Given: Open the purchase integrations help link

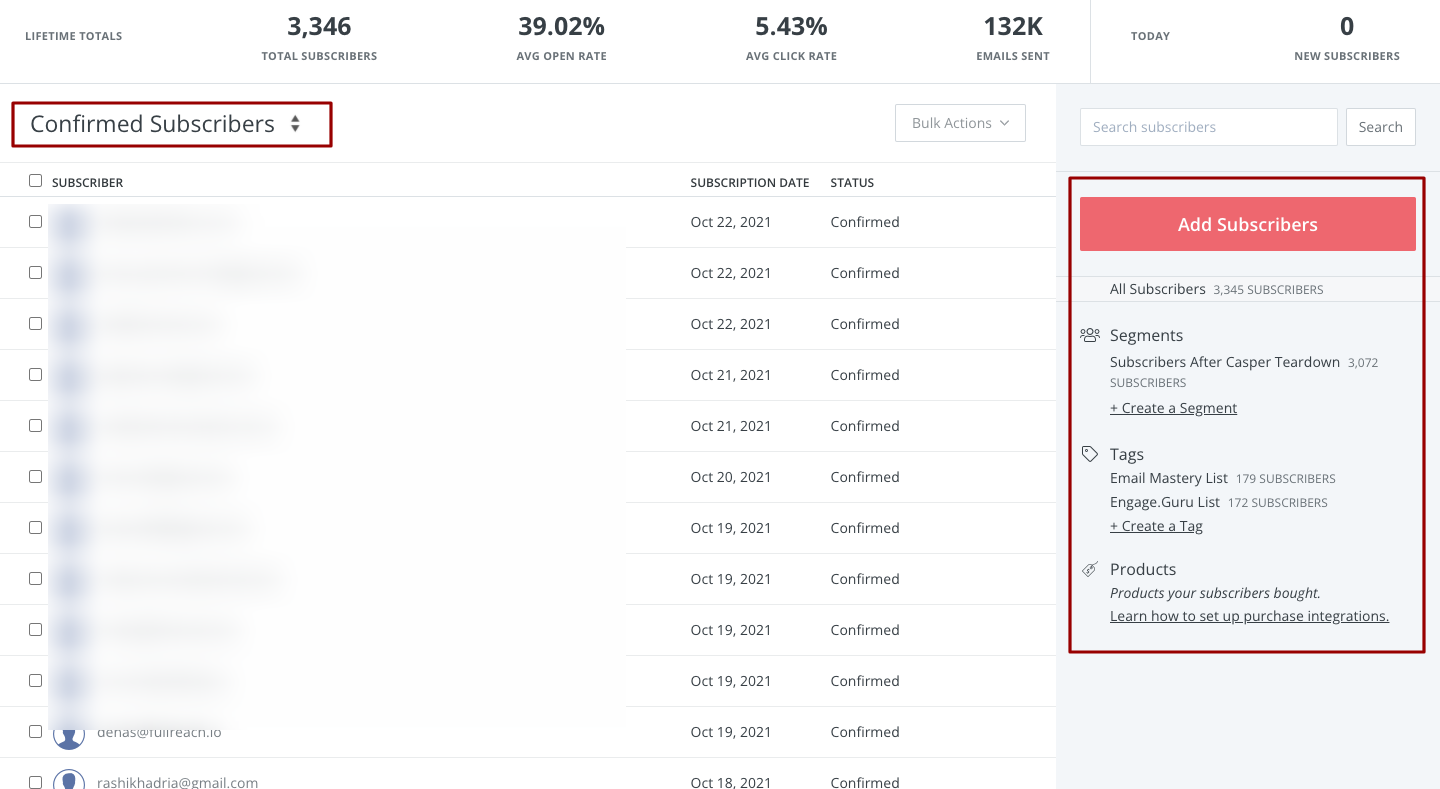Looking at the screenshot, I should tap(1249, 616).
